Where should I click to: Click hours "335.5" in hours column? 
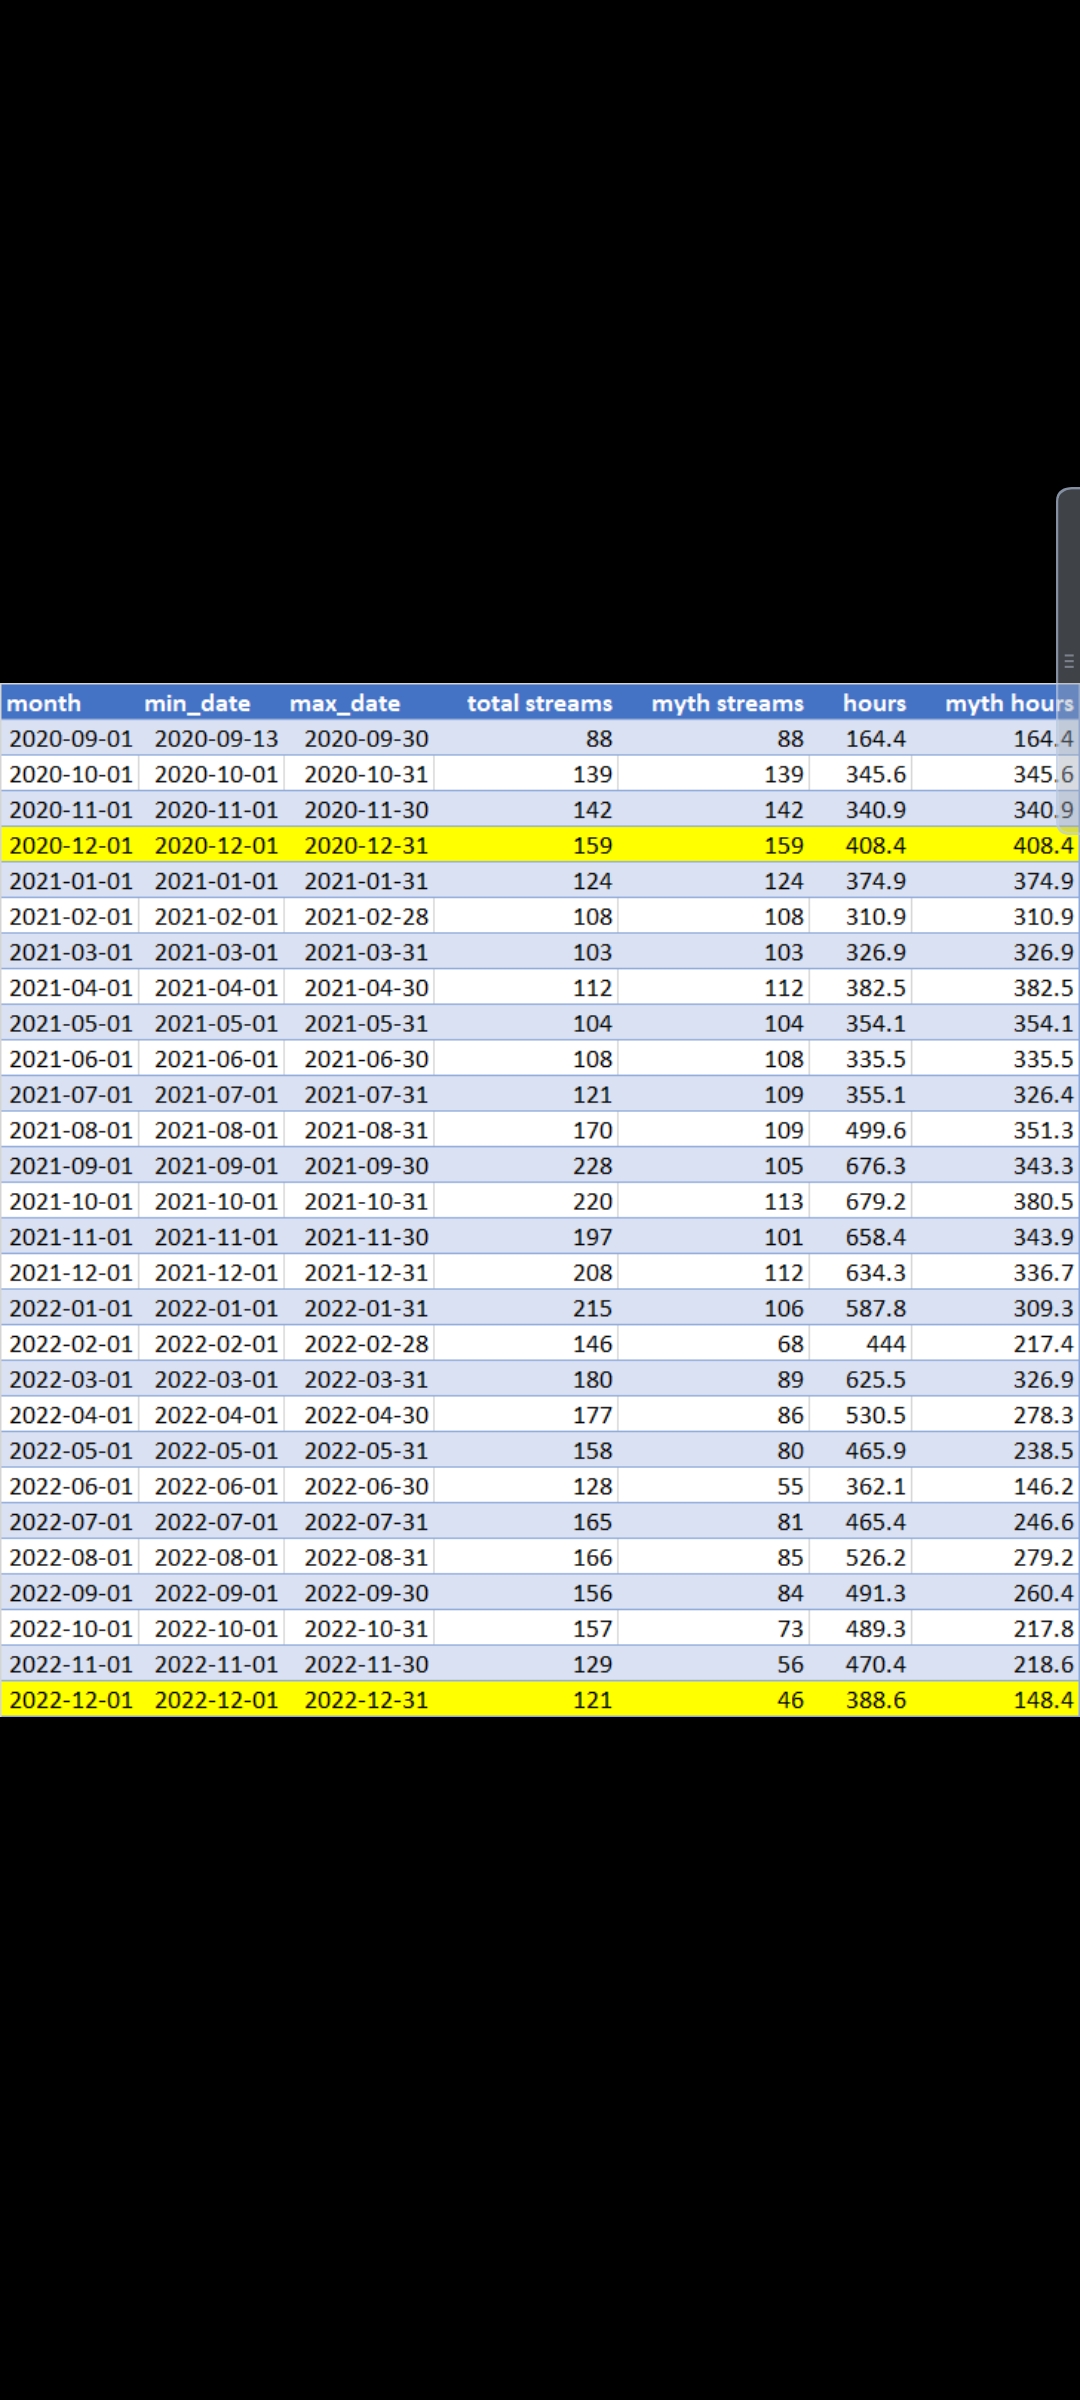click(876, 1059)
